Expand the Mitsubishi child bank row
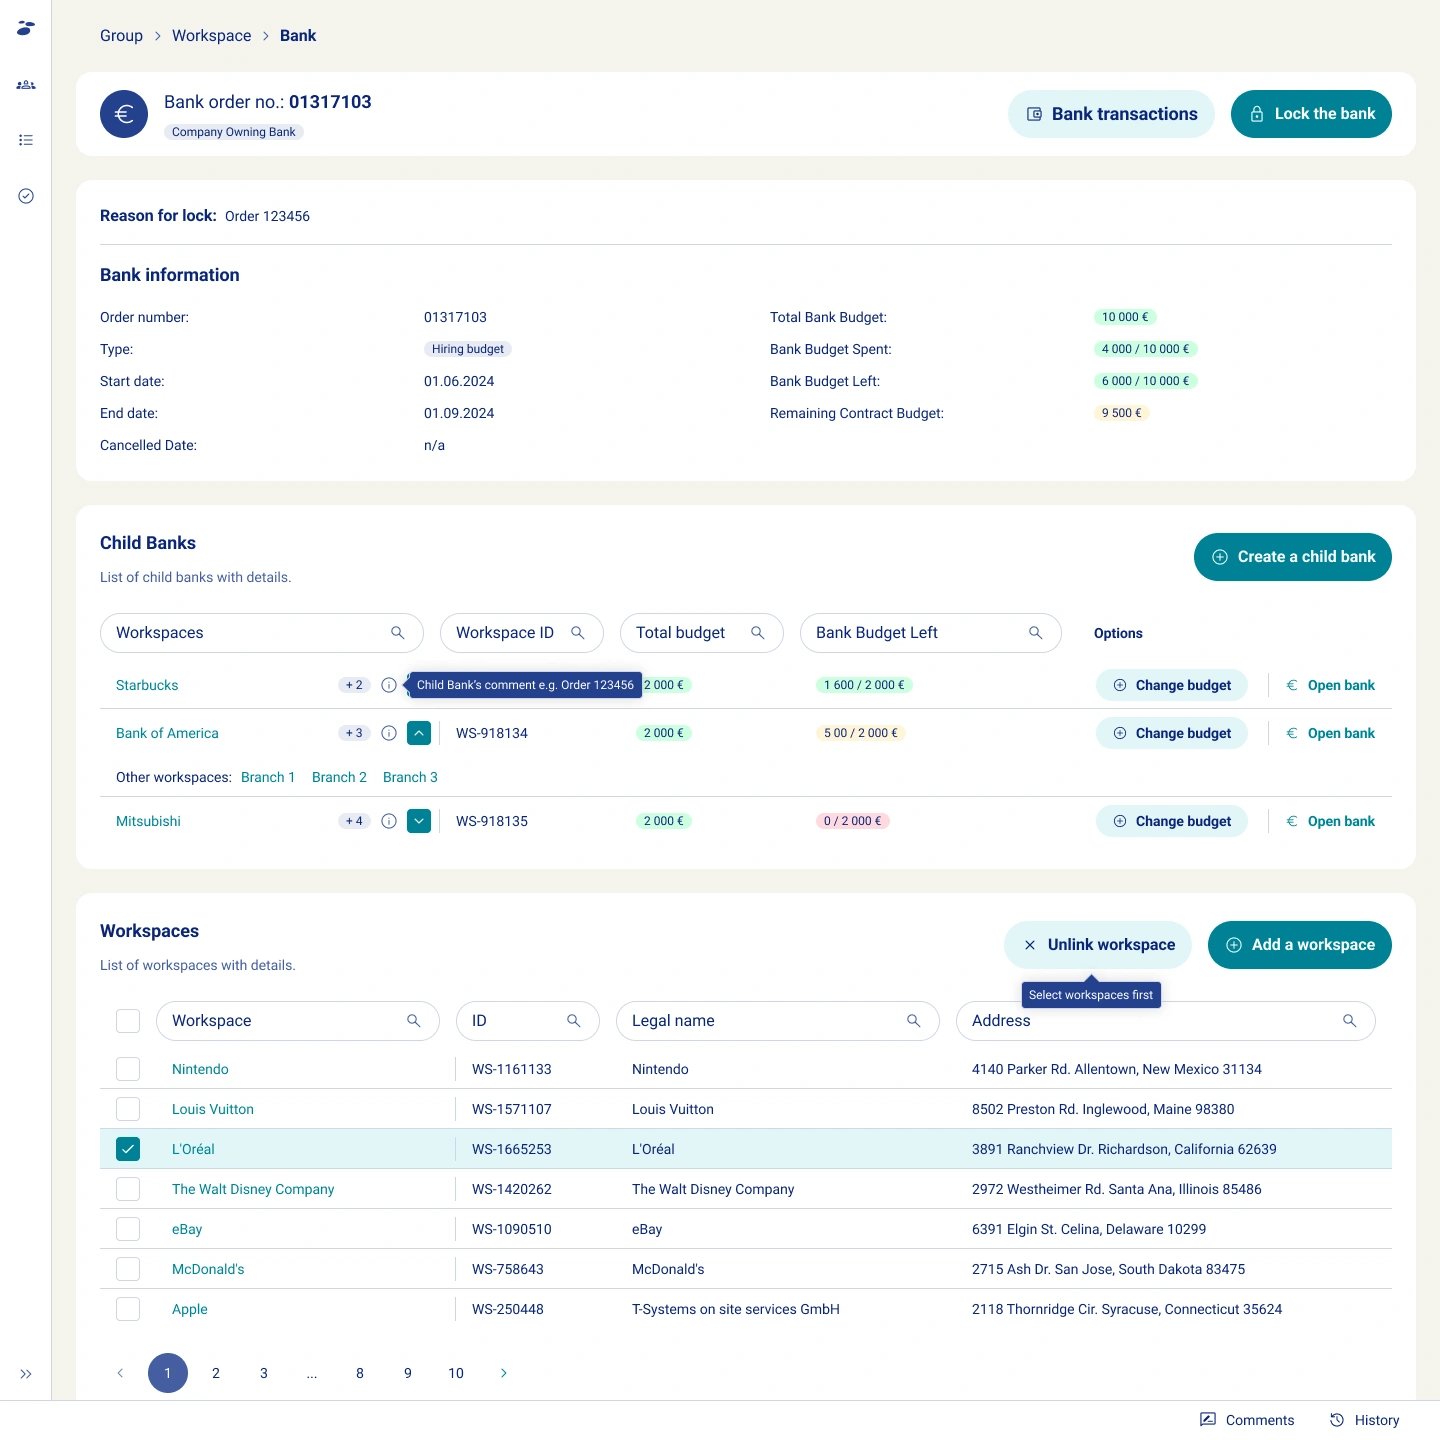Image resolution: width=1440 pixels, height=1440 pixels. point(419,821)
